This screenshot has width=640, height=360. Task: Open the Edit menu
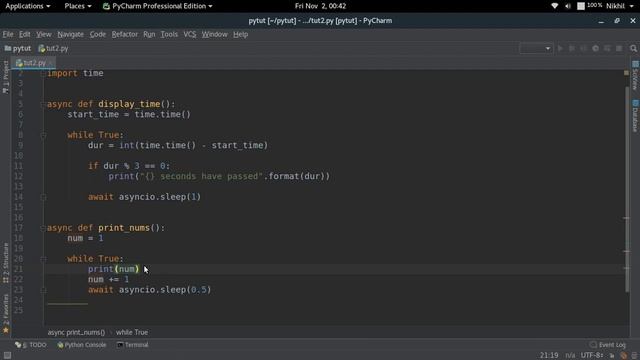point(24,34)
